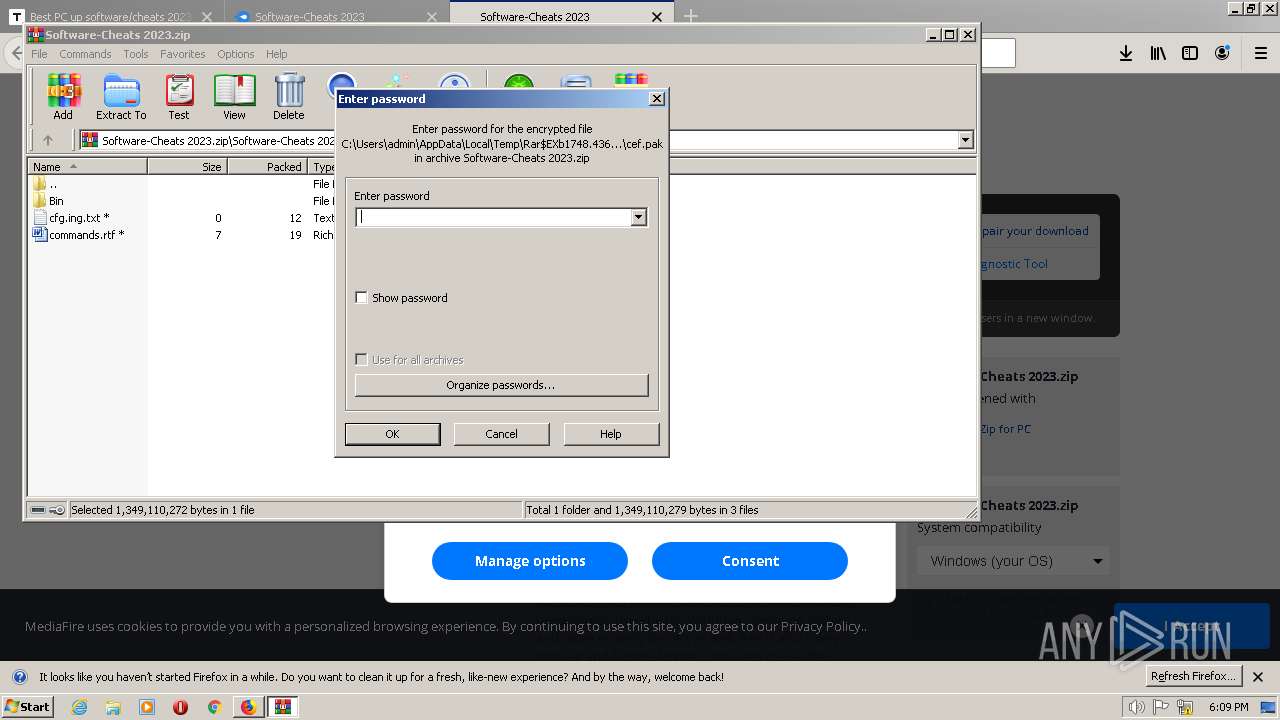The width and height of the screenshot is (1280, 720).
Task: Expand the archive path address dropdown
Action: [x=965, y=140]
